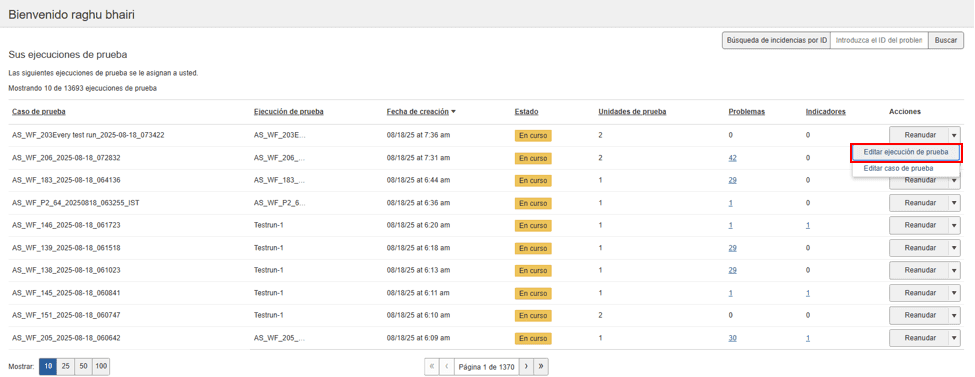The width and height of the screenshot is (975, 377).
Task: Open the 42 problems link
Action: click(x=732, y=158)
